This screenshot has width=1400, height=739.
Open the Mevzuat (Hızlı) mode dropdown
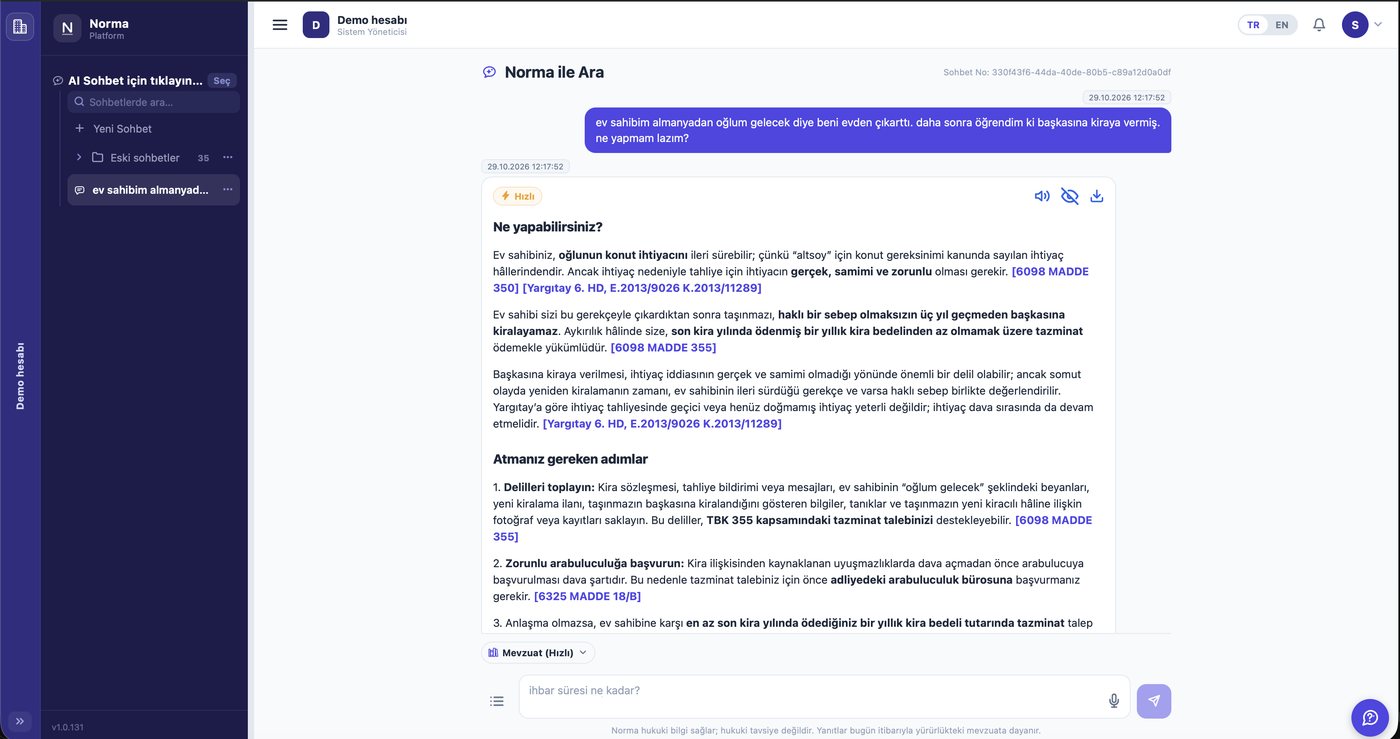[538, 653]
